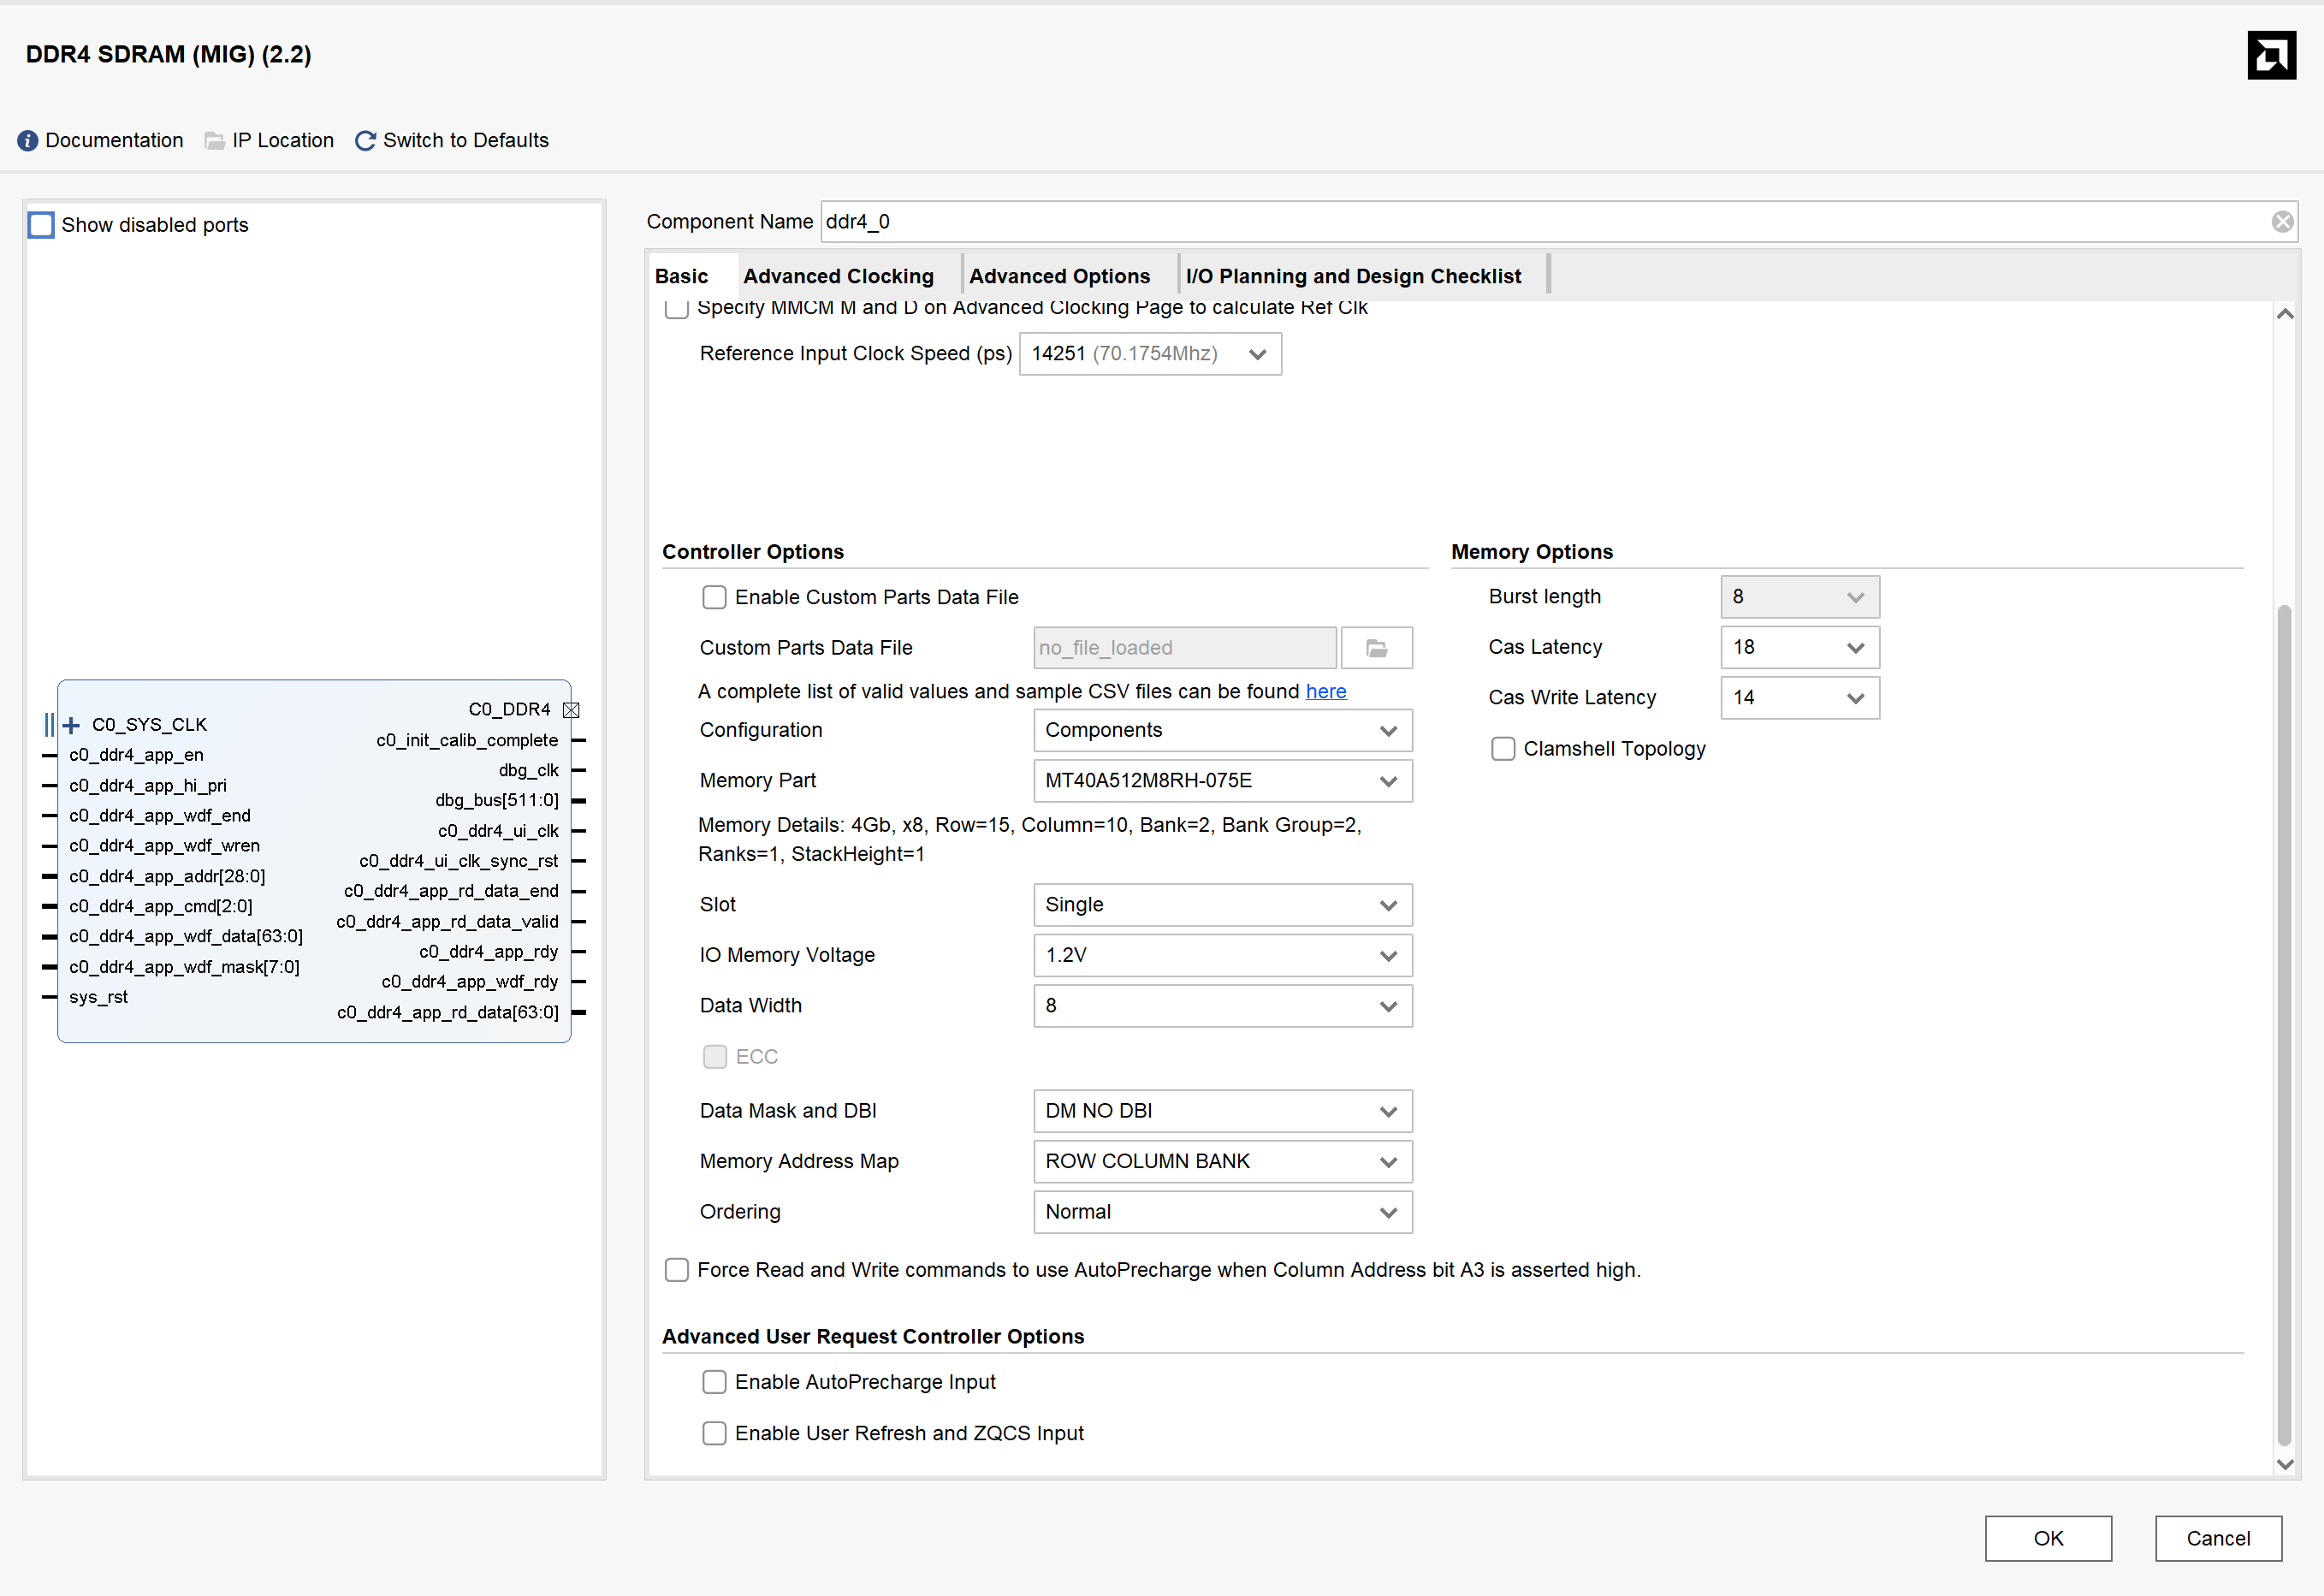
Task: Open the Cas Latency dropdown
Action: pos(1799,647)
